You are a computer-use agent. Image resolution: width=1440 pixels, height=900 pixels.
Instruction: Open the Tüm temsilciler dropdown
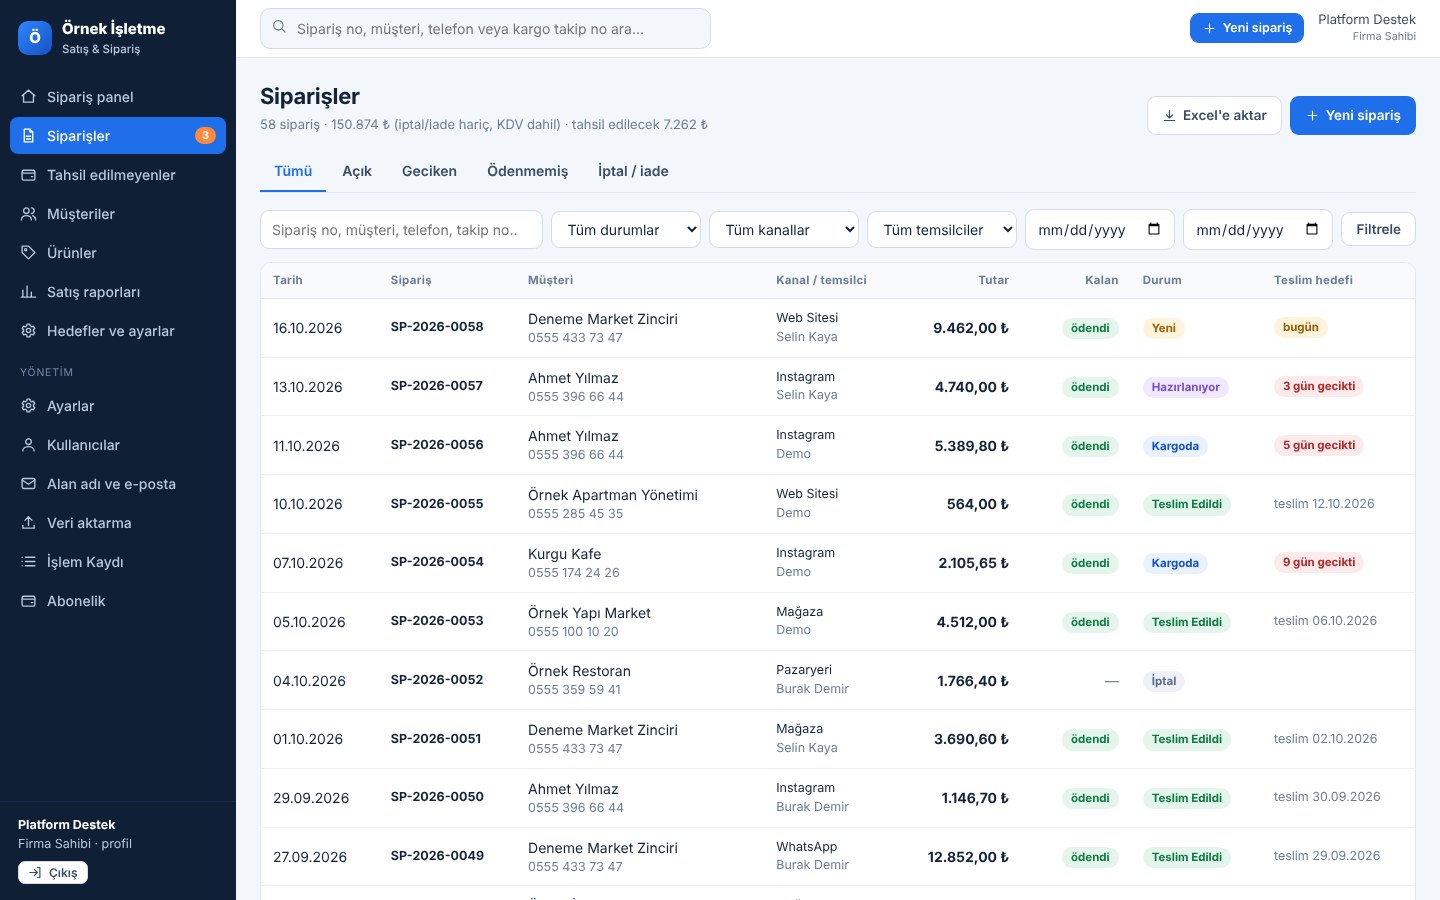942,230
